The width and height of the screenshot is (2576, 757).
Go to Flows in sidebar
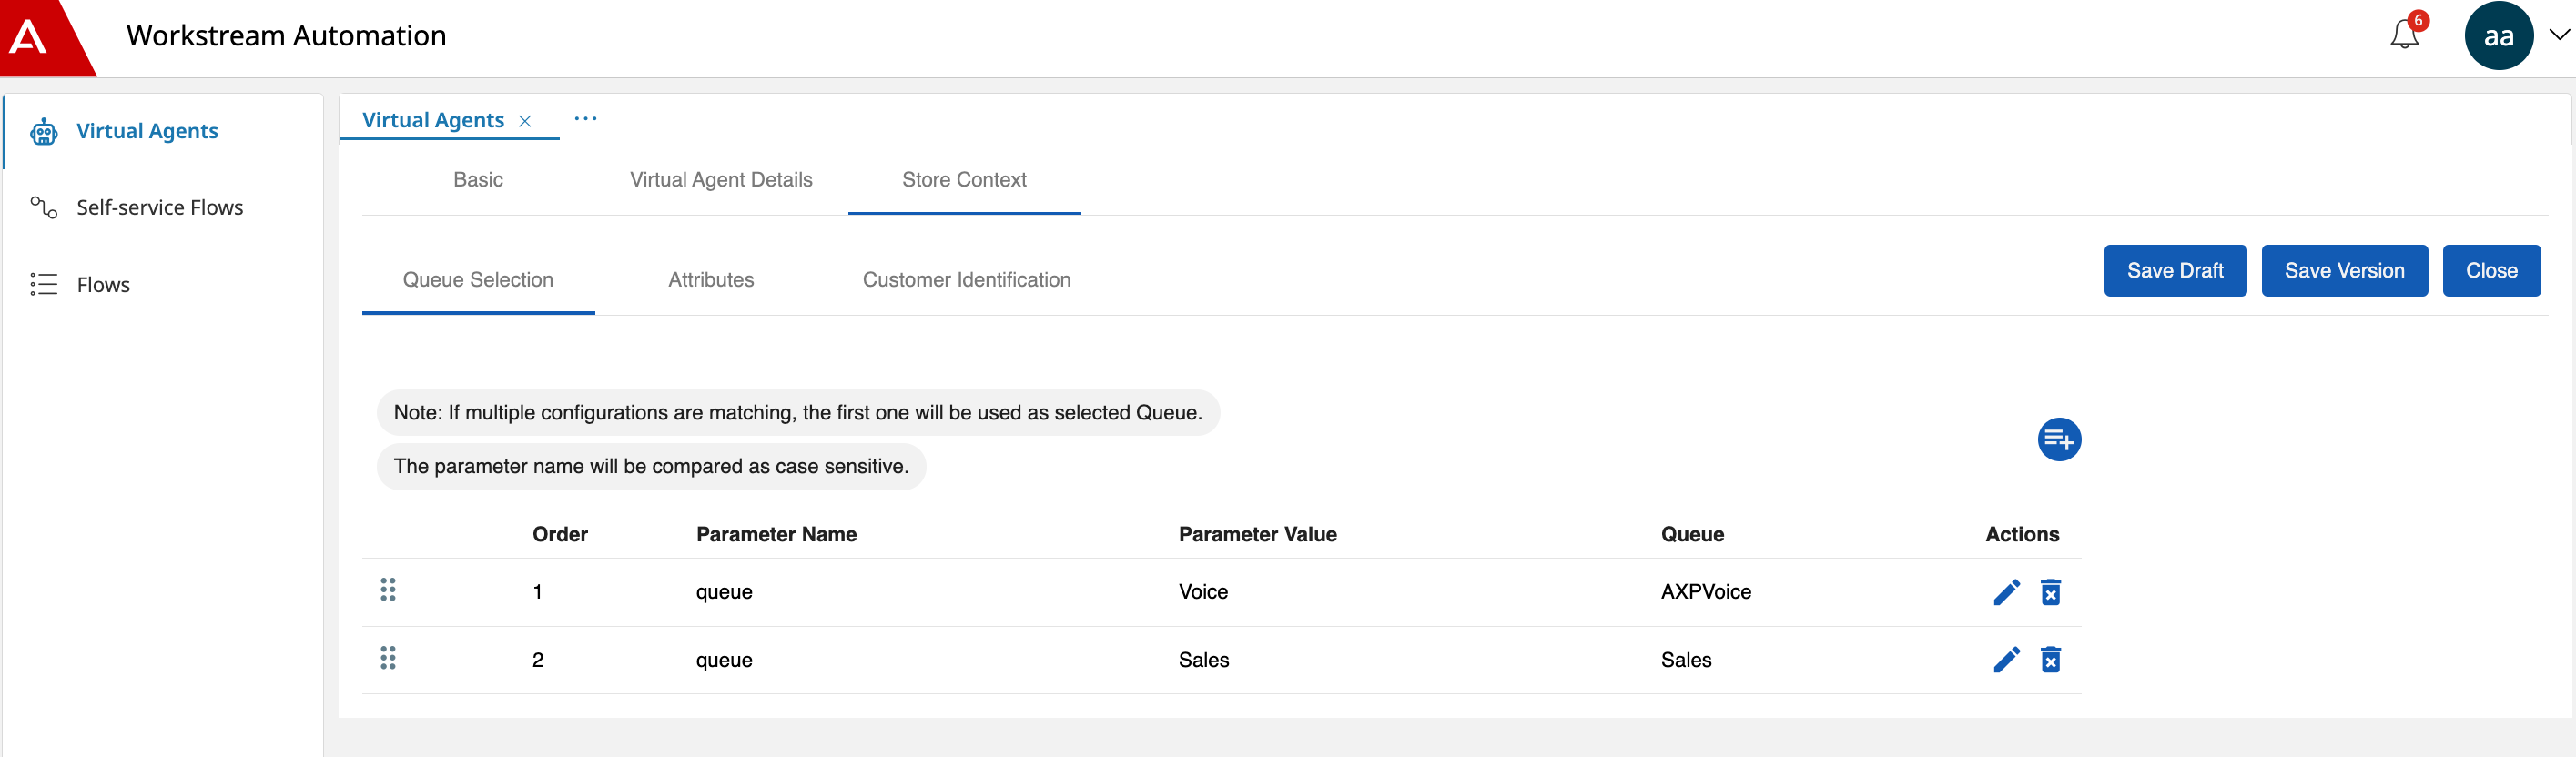click(x=103, y=285)
